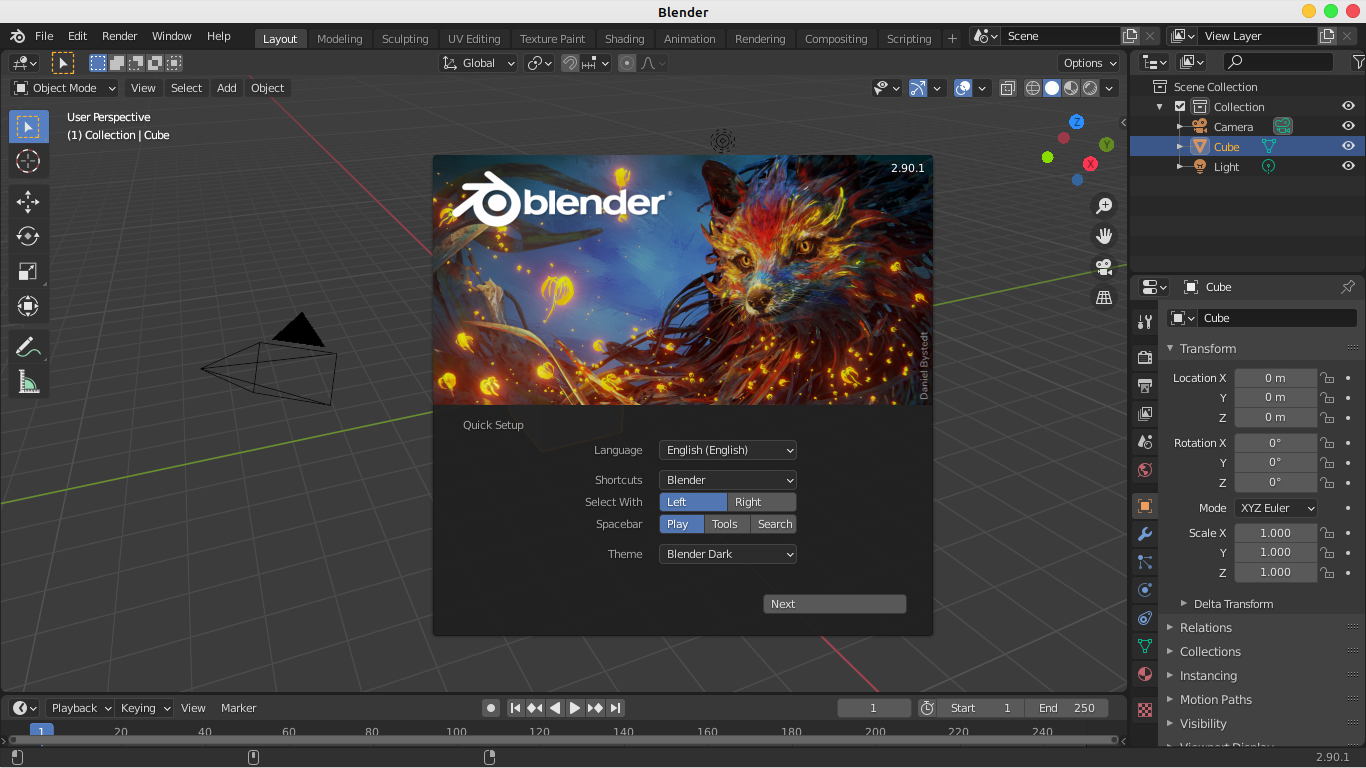
Task: Choose the Select Box tool
Action: (28, 126)
